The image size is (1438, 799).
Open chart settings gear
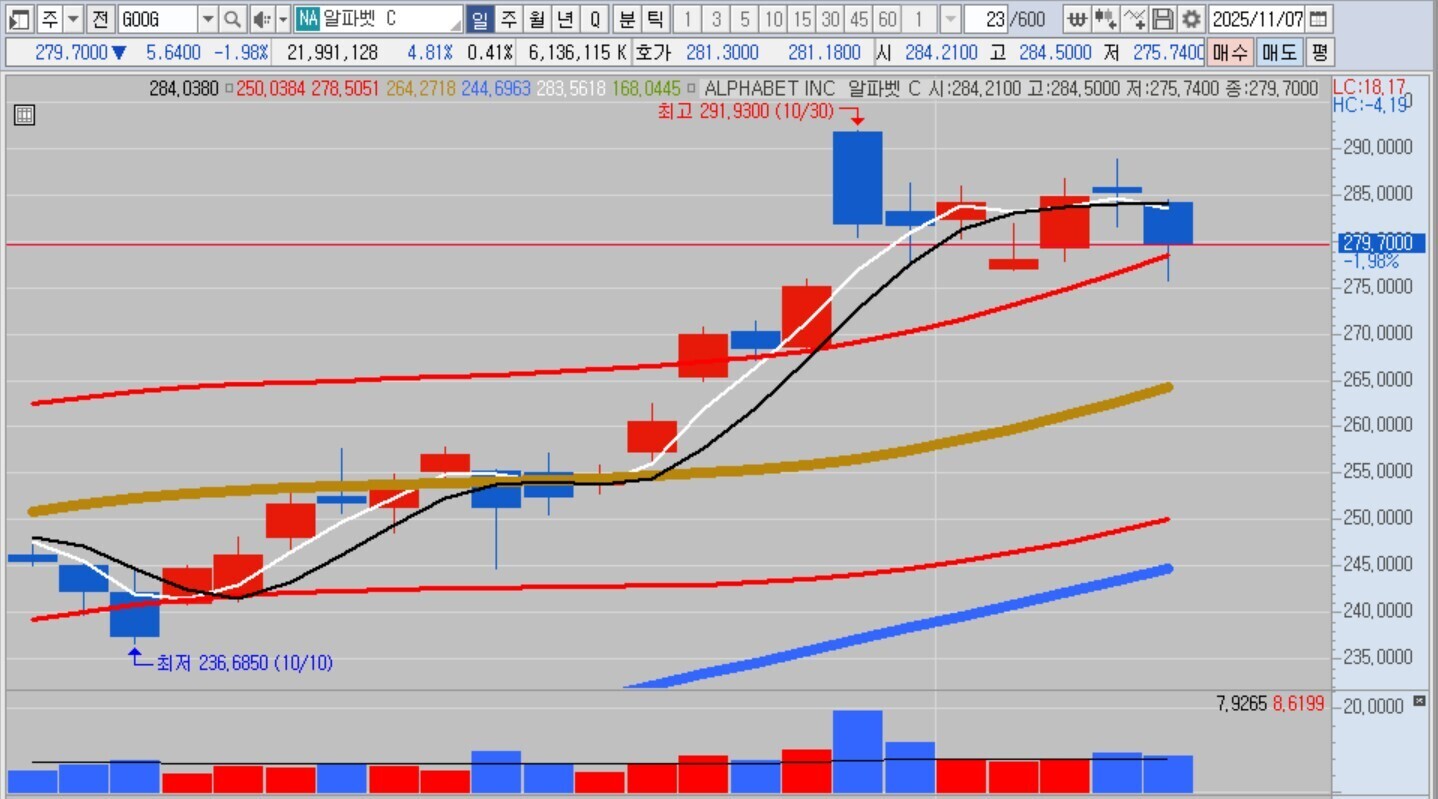[x=1190, y=19]
